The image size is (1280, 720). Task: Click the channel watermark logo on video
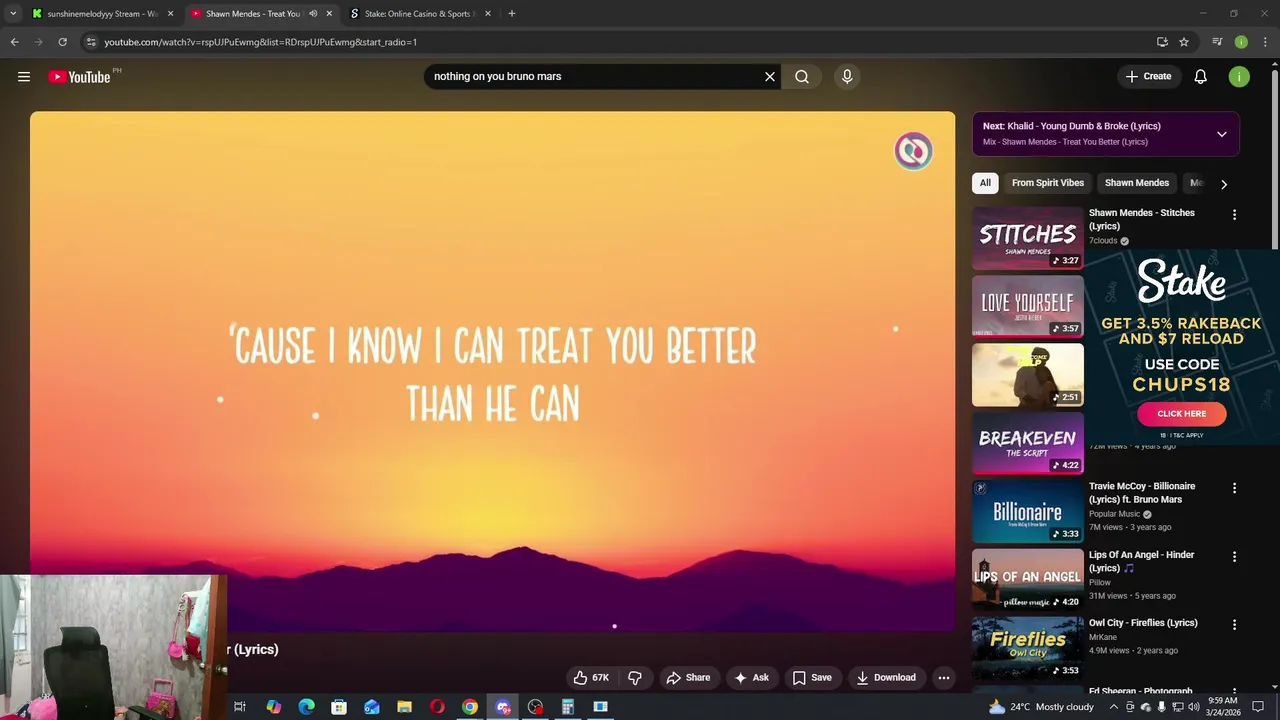click(x=913, y=151)
